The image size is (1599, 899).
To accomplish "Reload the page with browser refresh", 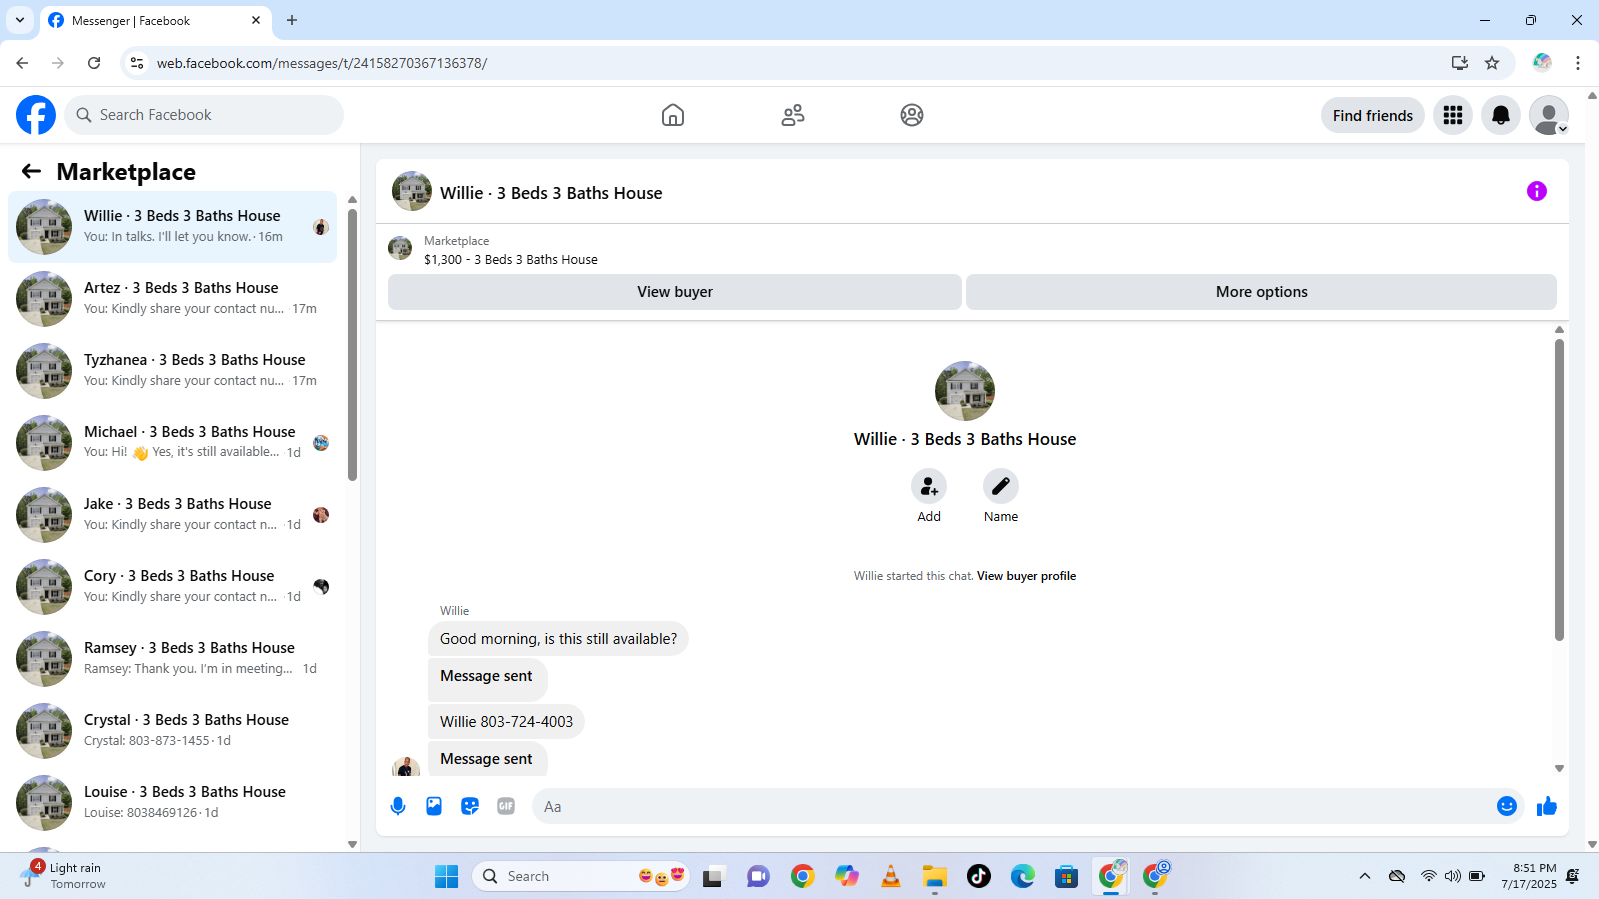I will pyautogui.click(x=94, y=63).
